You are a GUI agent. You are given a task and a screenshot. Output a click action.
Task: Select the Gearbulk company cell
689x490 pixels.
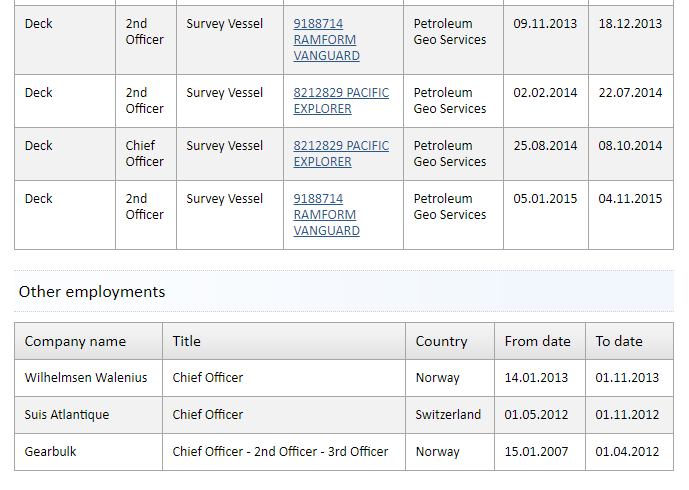(88, 452)
